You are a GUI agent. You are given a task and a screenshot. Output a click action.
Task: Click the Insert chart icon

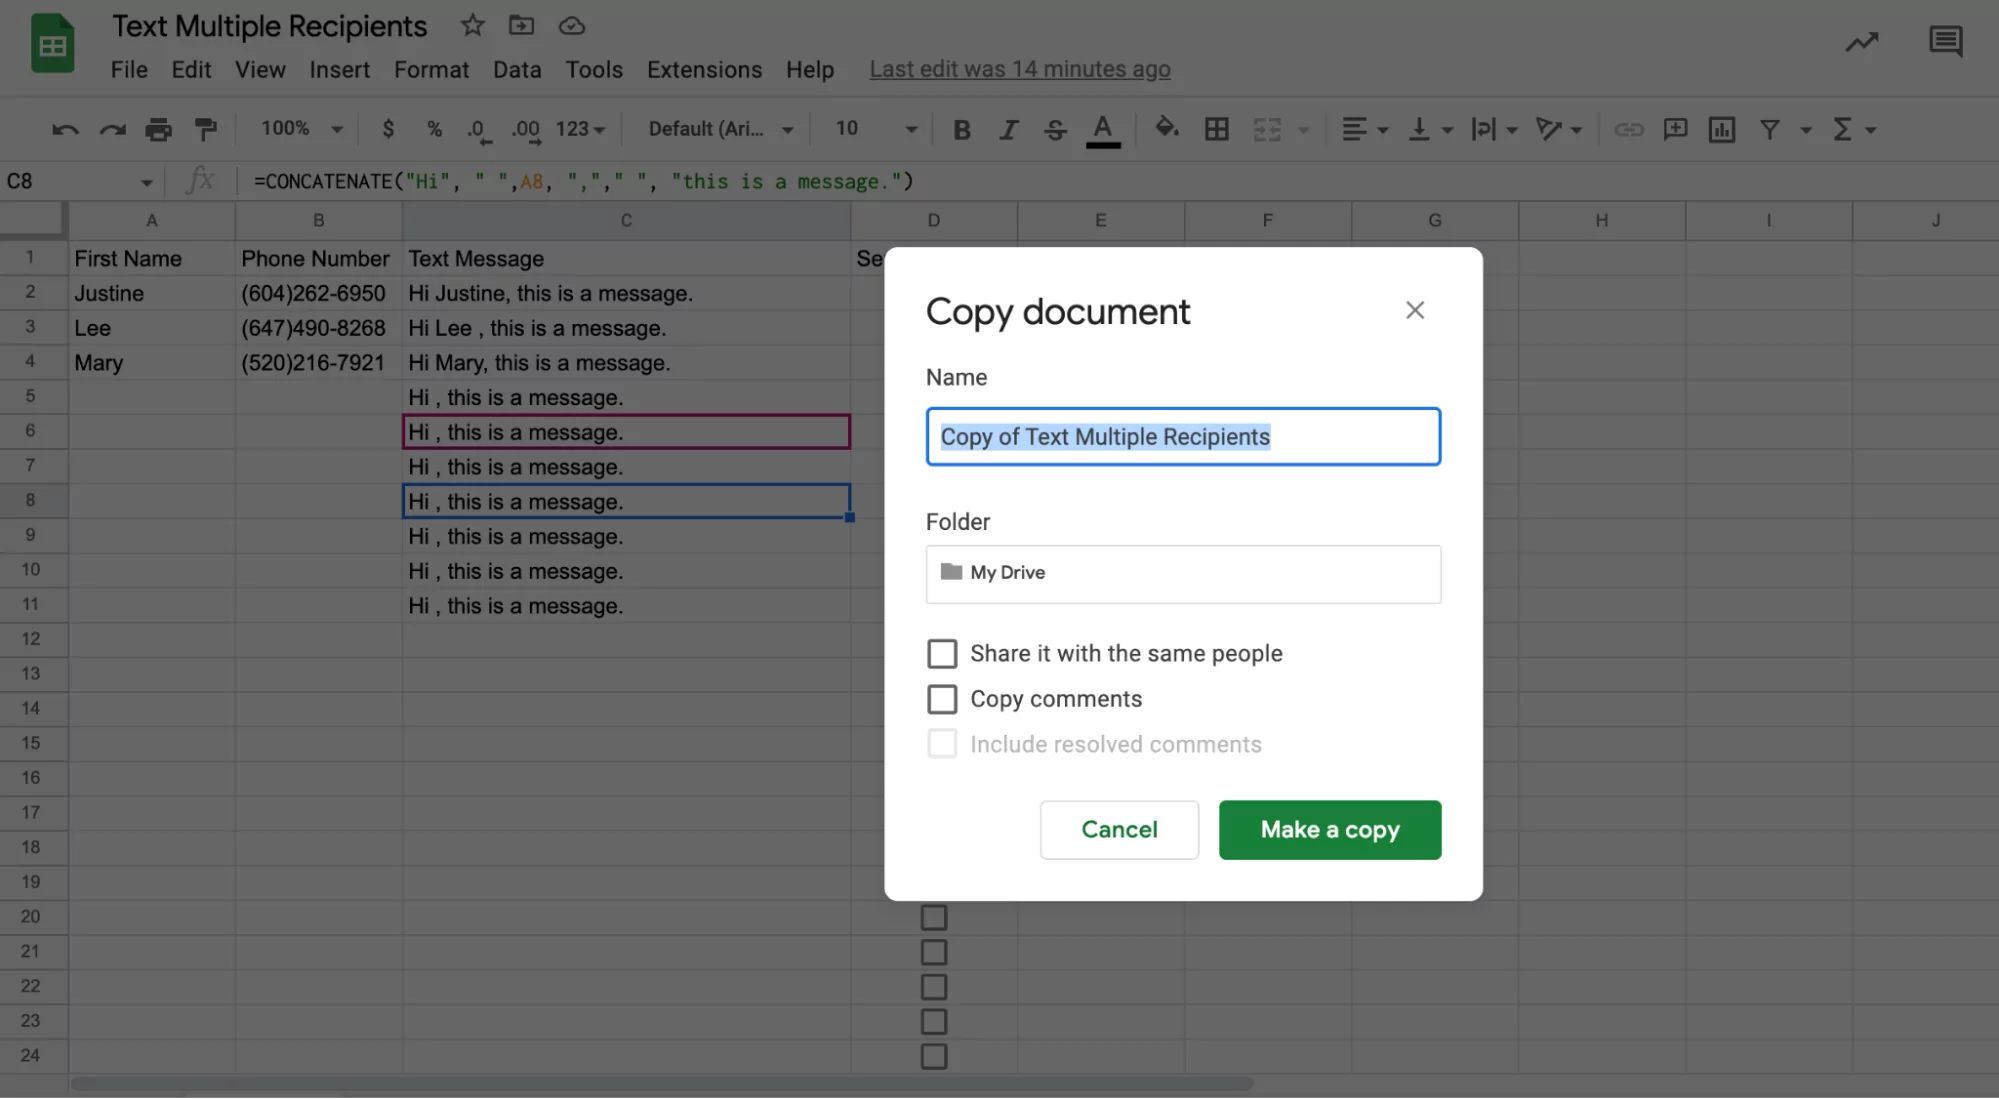click(x=1722, y=129)
